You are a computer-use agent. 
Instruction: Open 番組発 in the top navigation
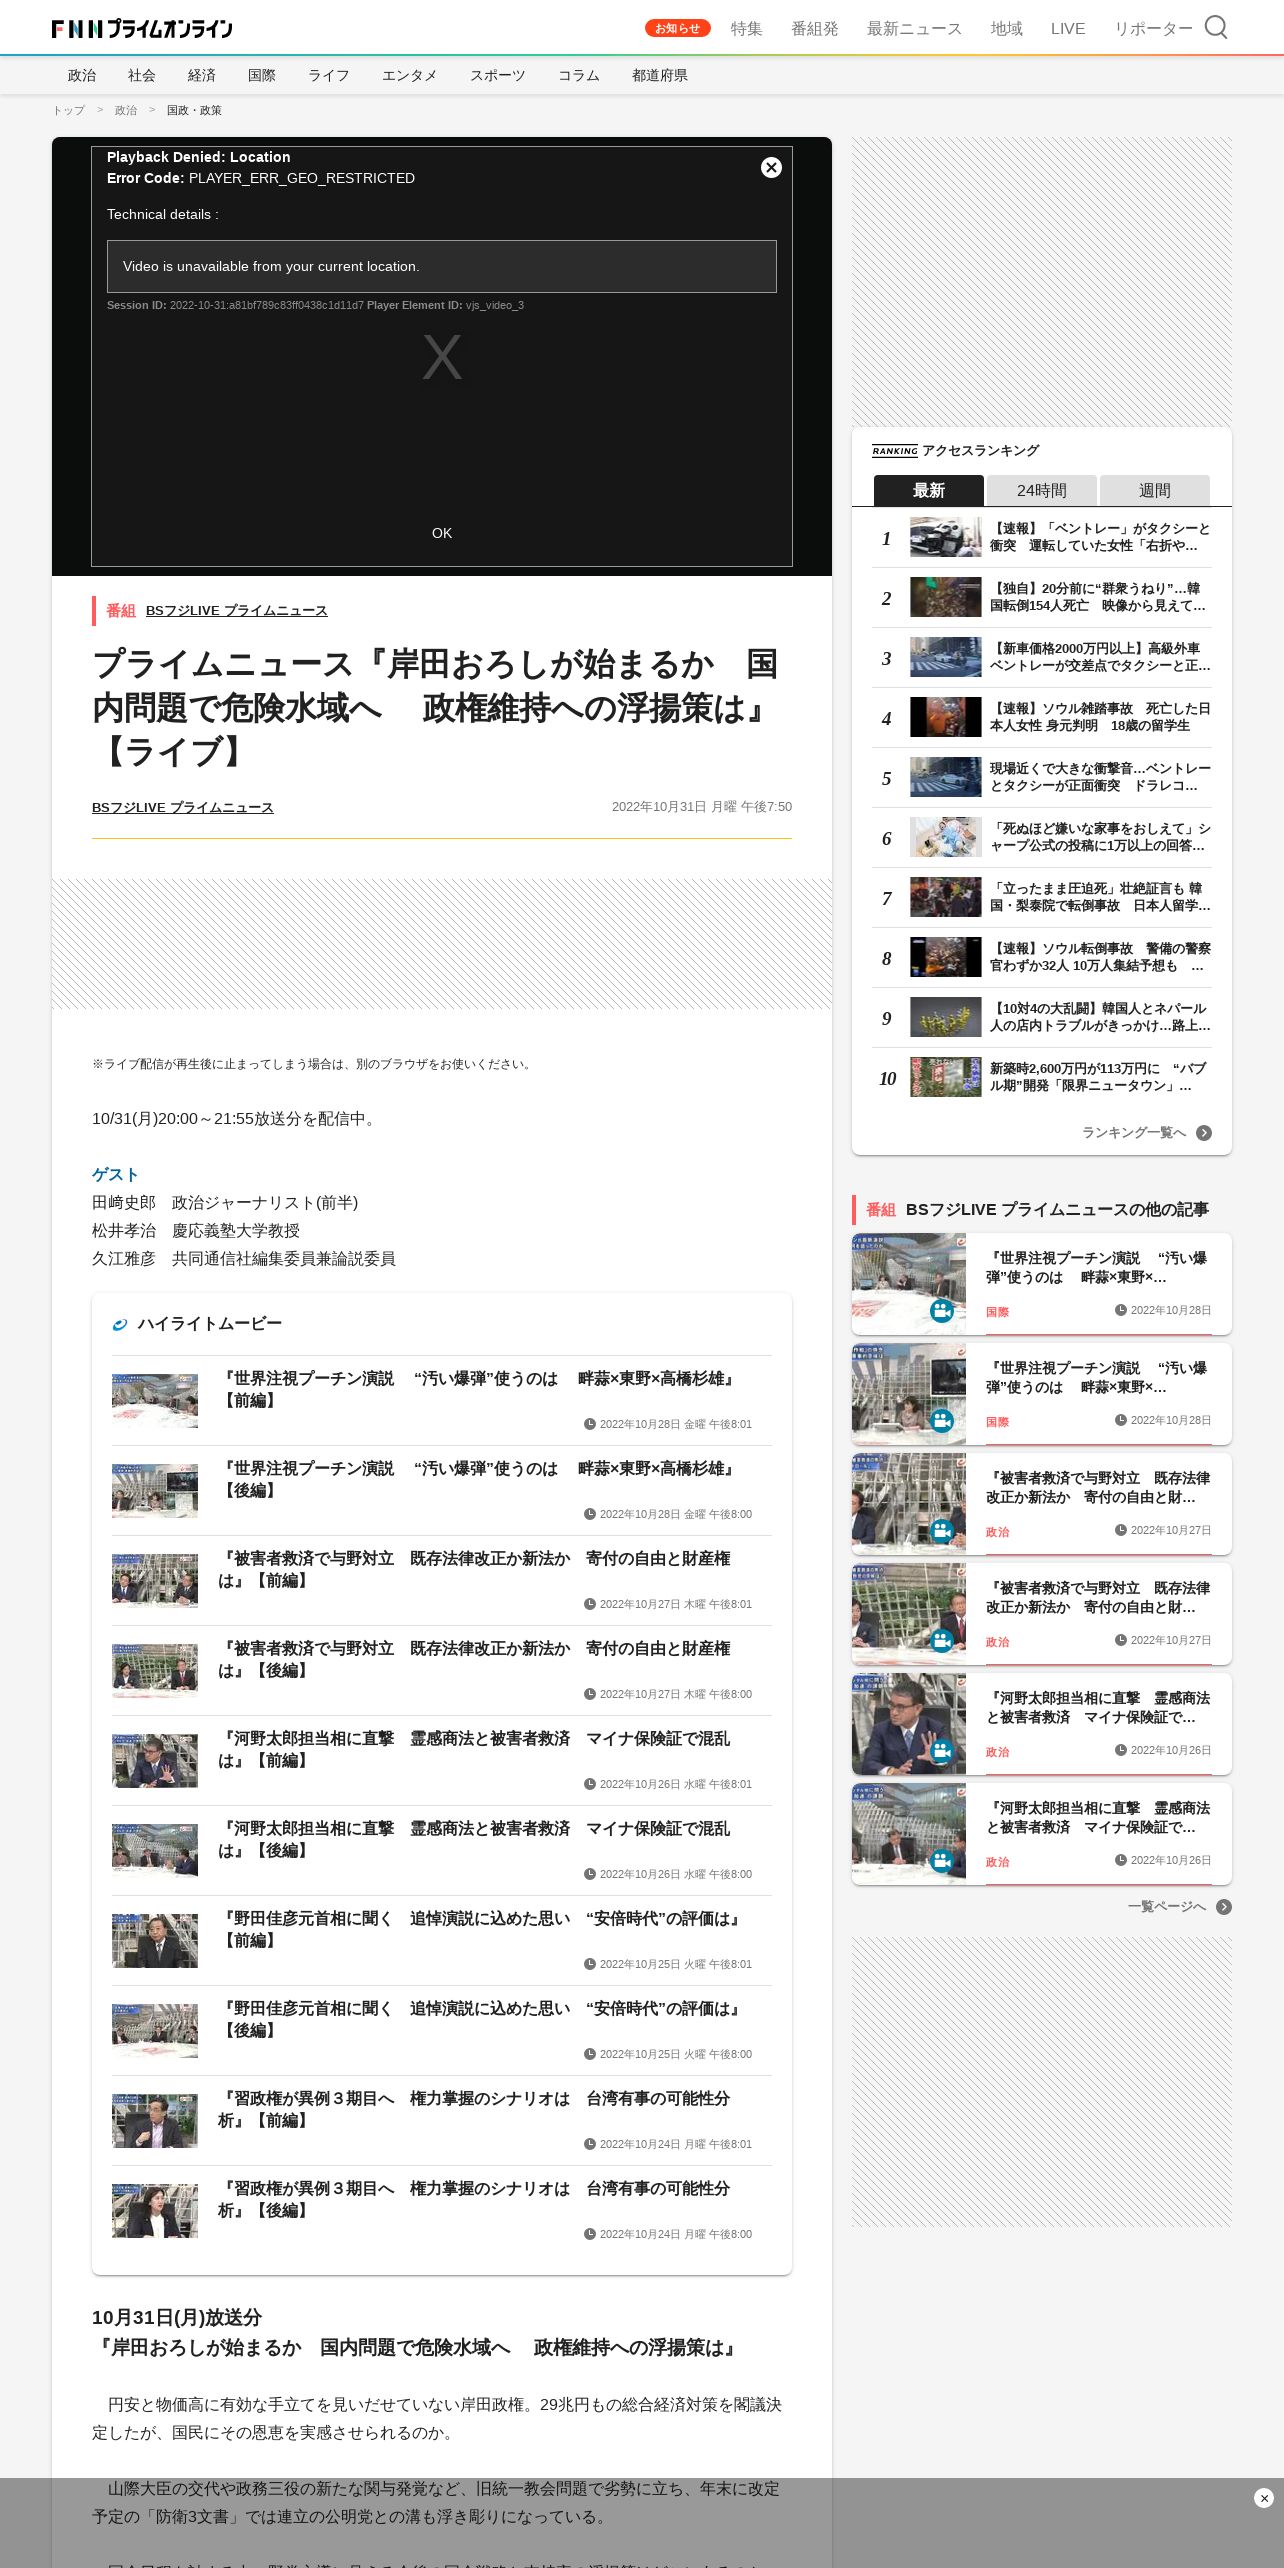(814, 29)
